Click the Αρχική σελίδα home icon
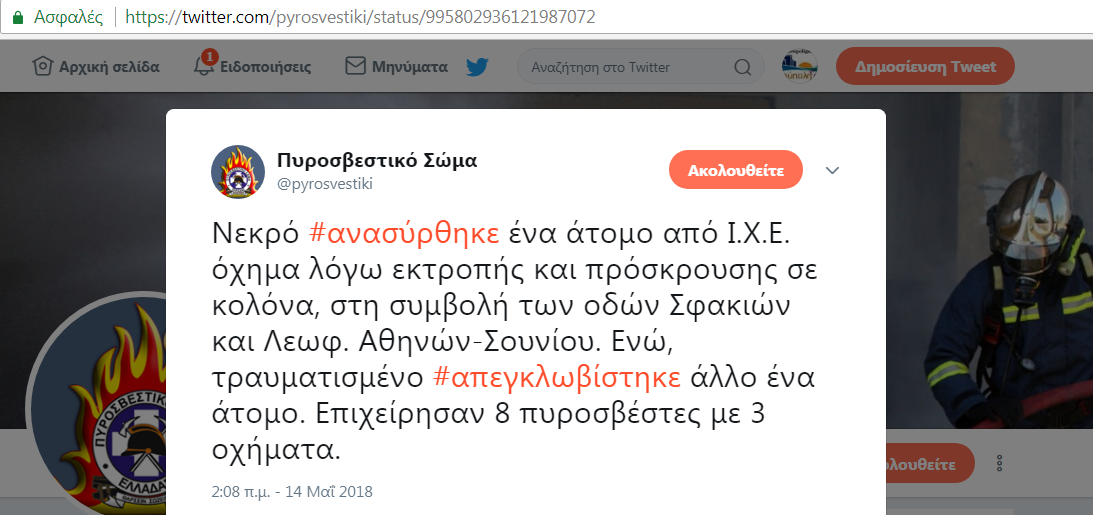 tap(43, 67)
